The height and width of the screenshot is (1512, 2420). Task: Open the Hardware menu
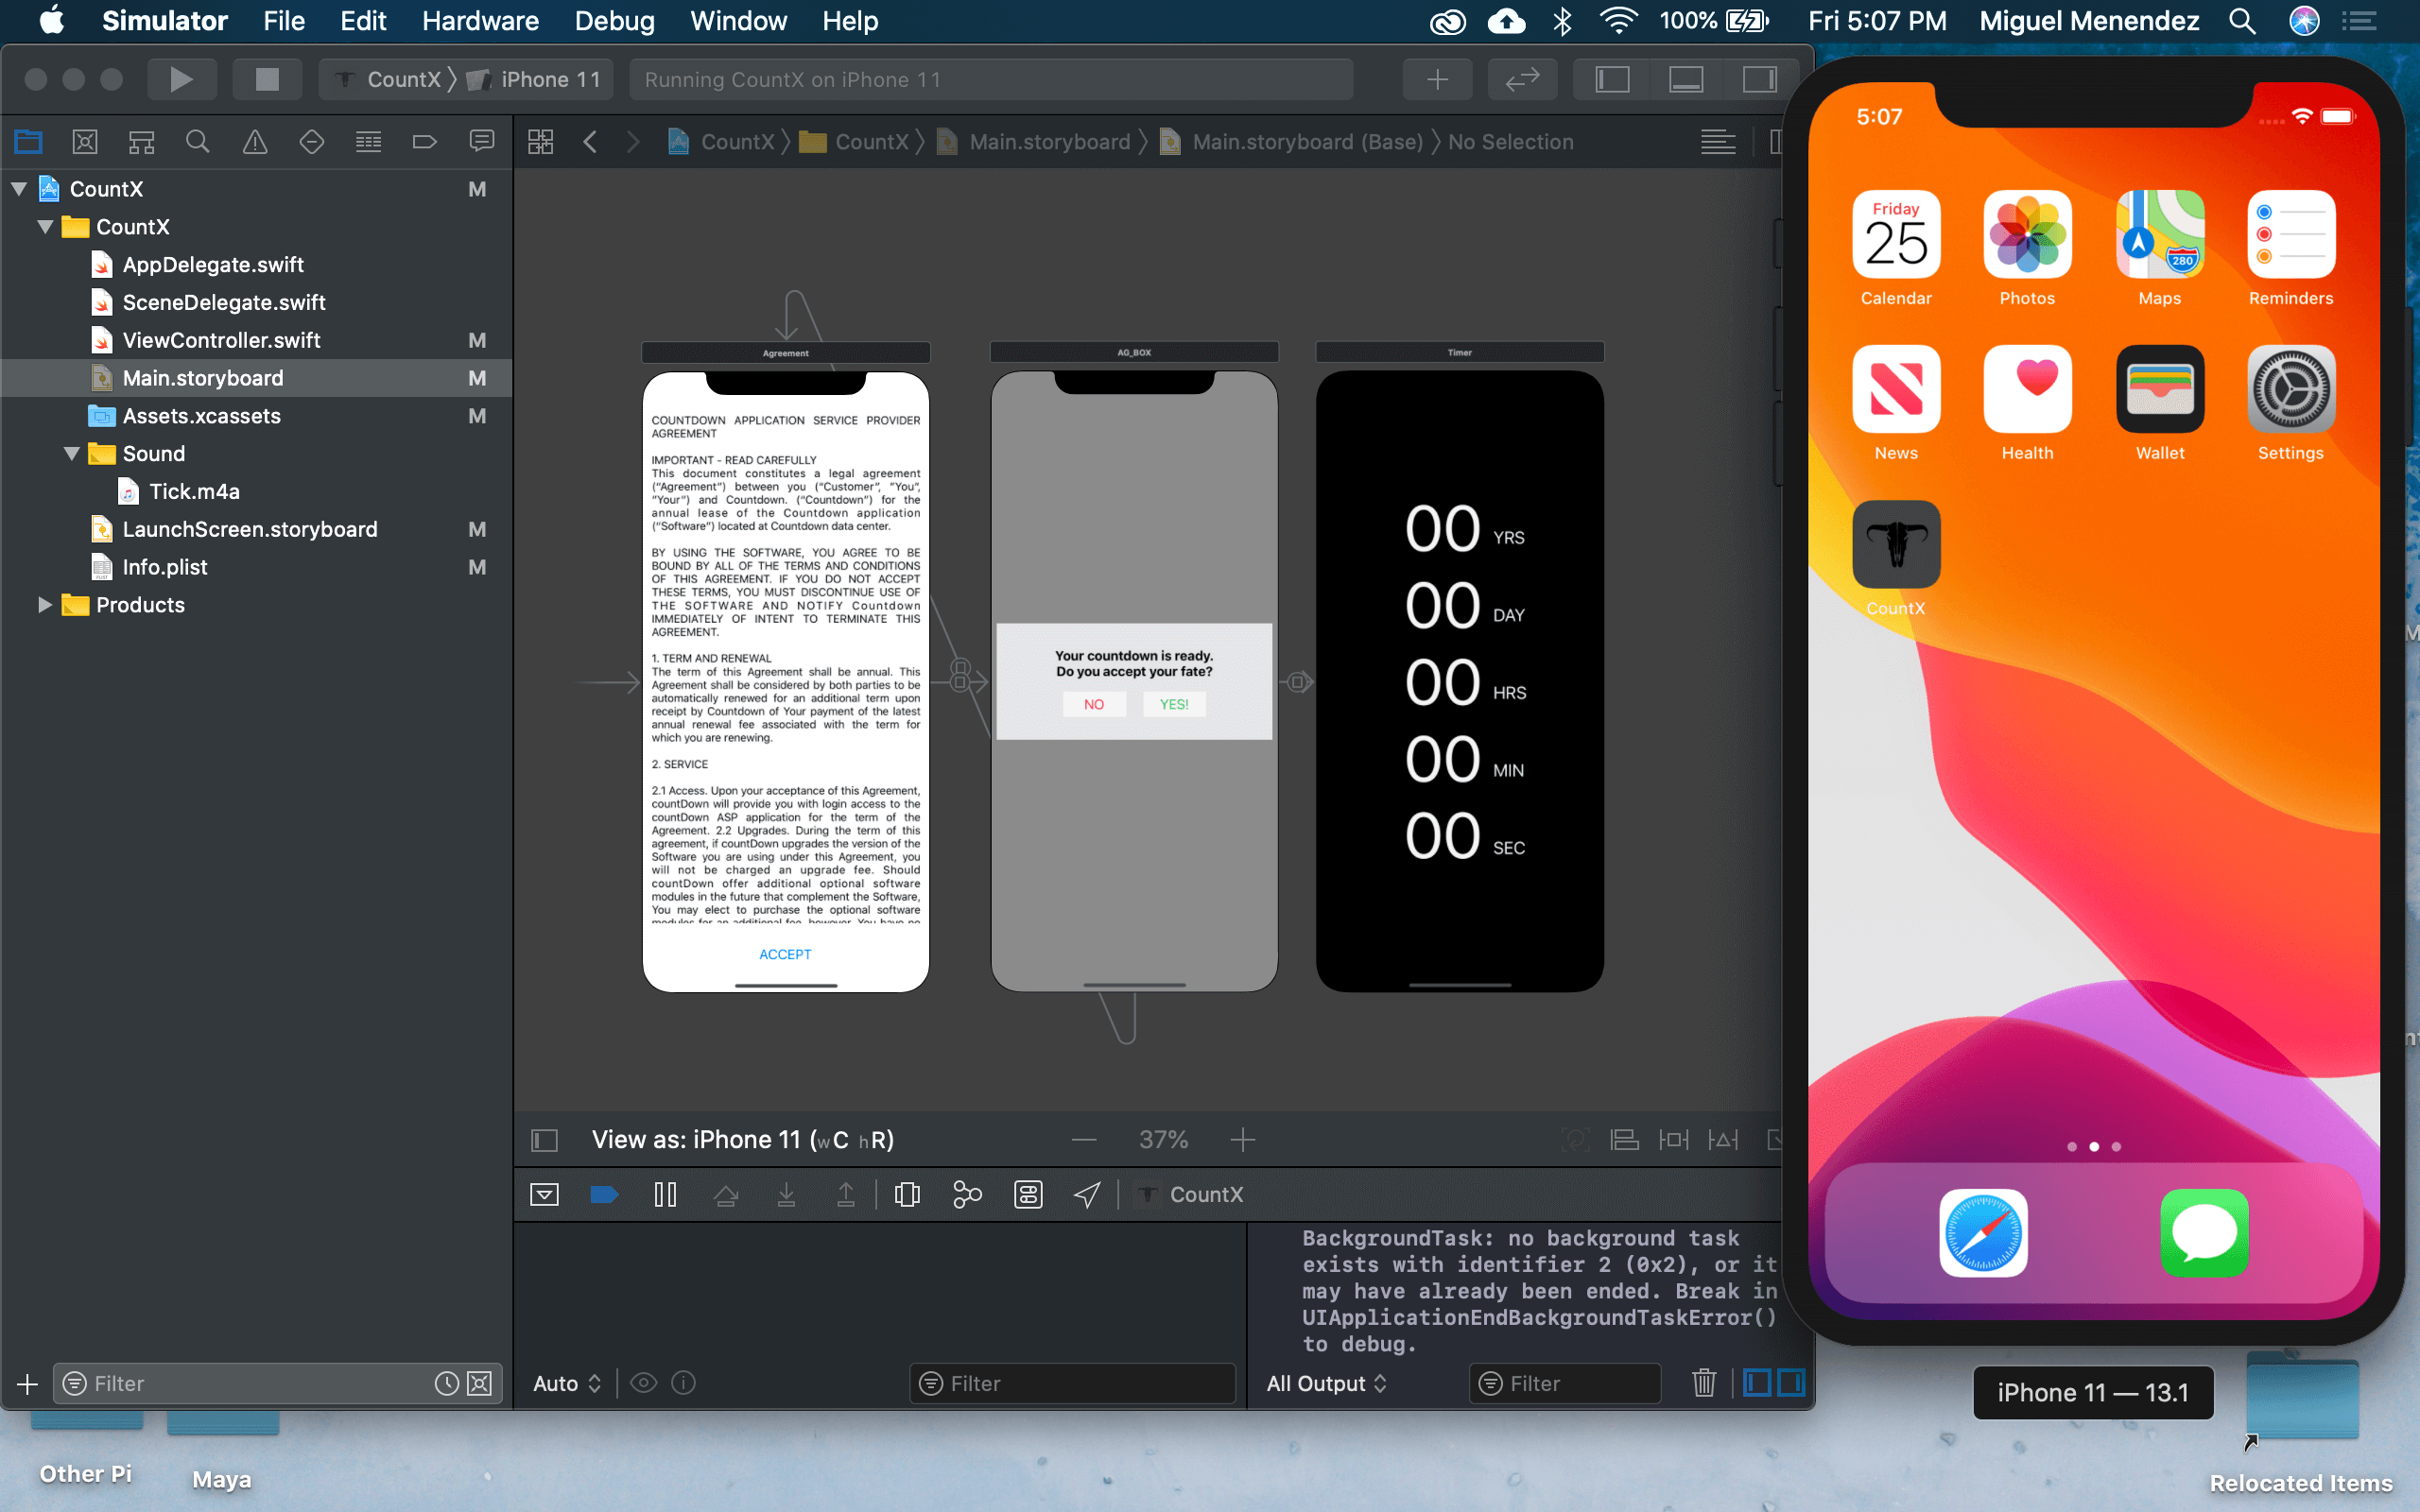point(480,21)
